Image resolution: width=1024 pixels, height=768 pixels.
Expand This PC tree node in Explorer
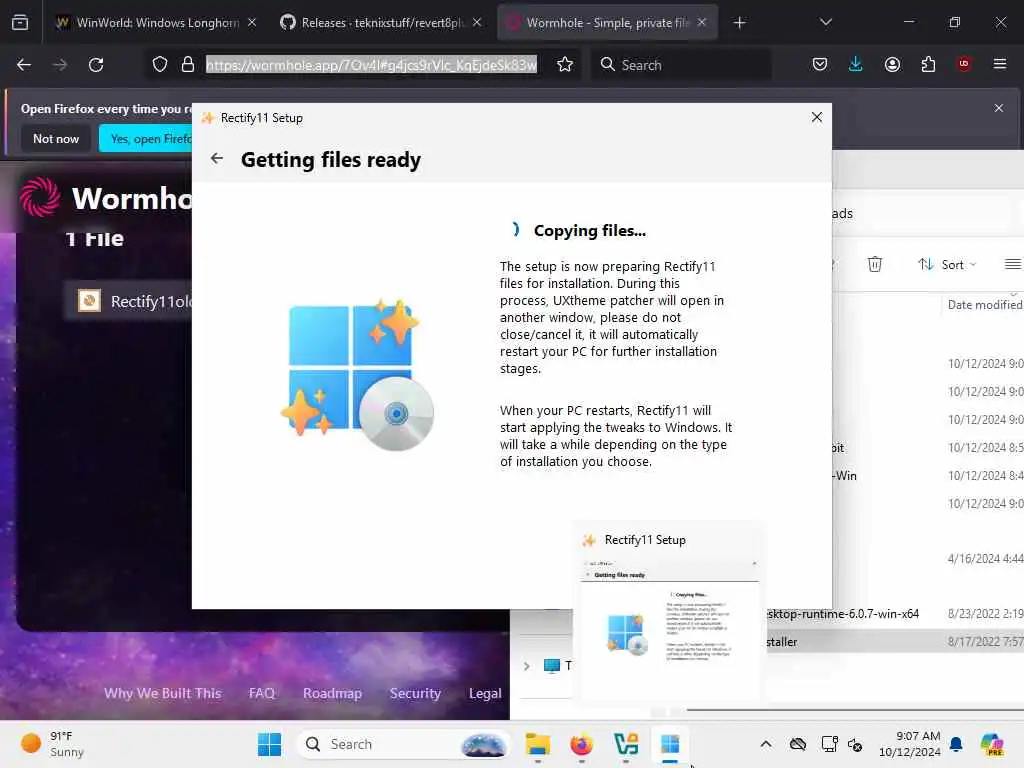526,665
